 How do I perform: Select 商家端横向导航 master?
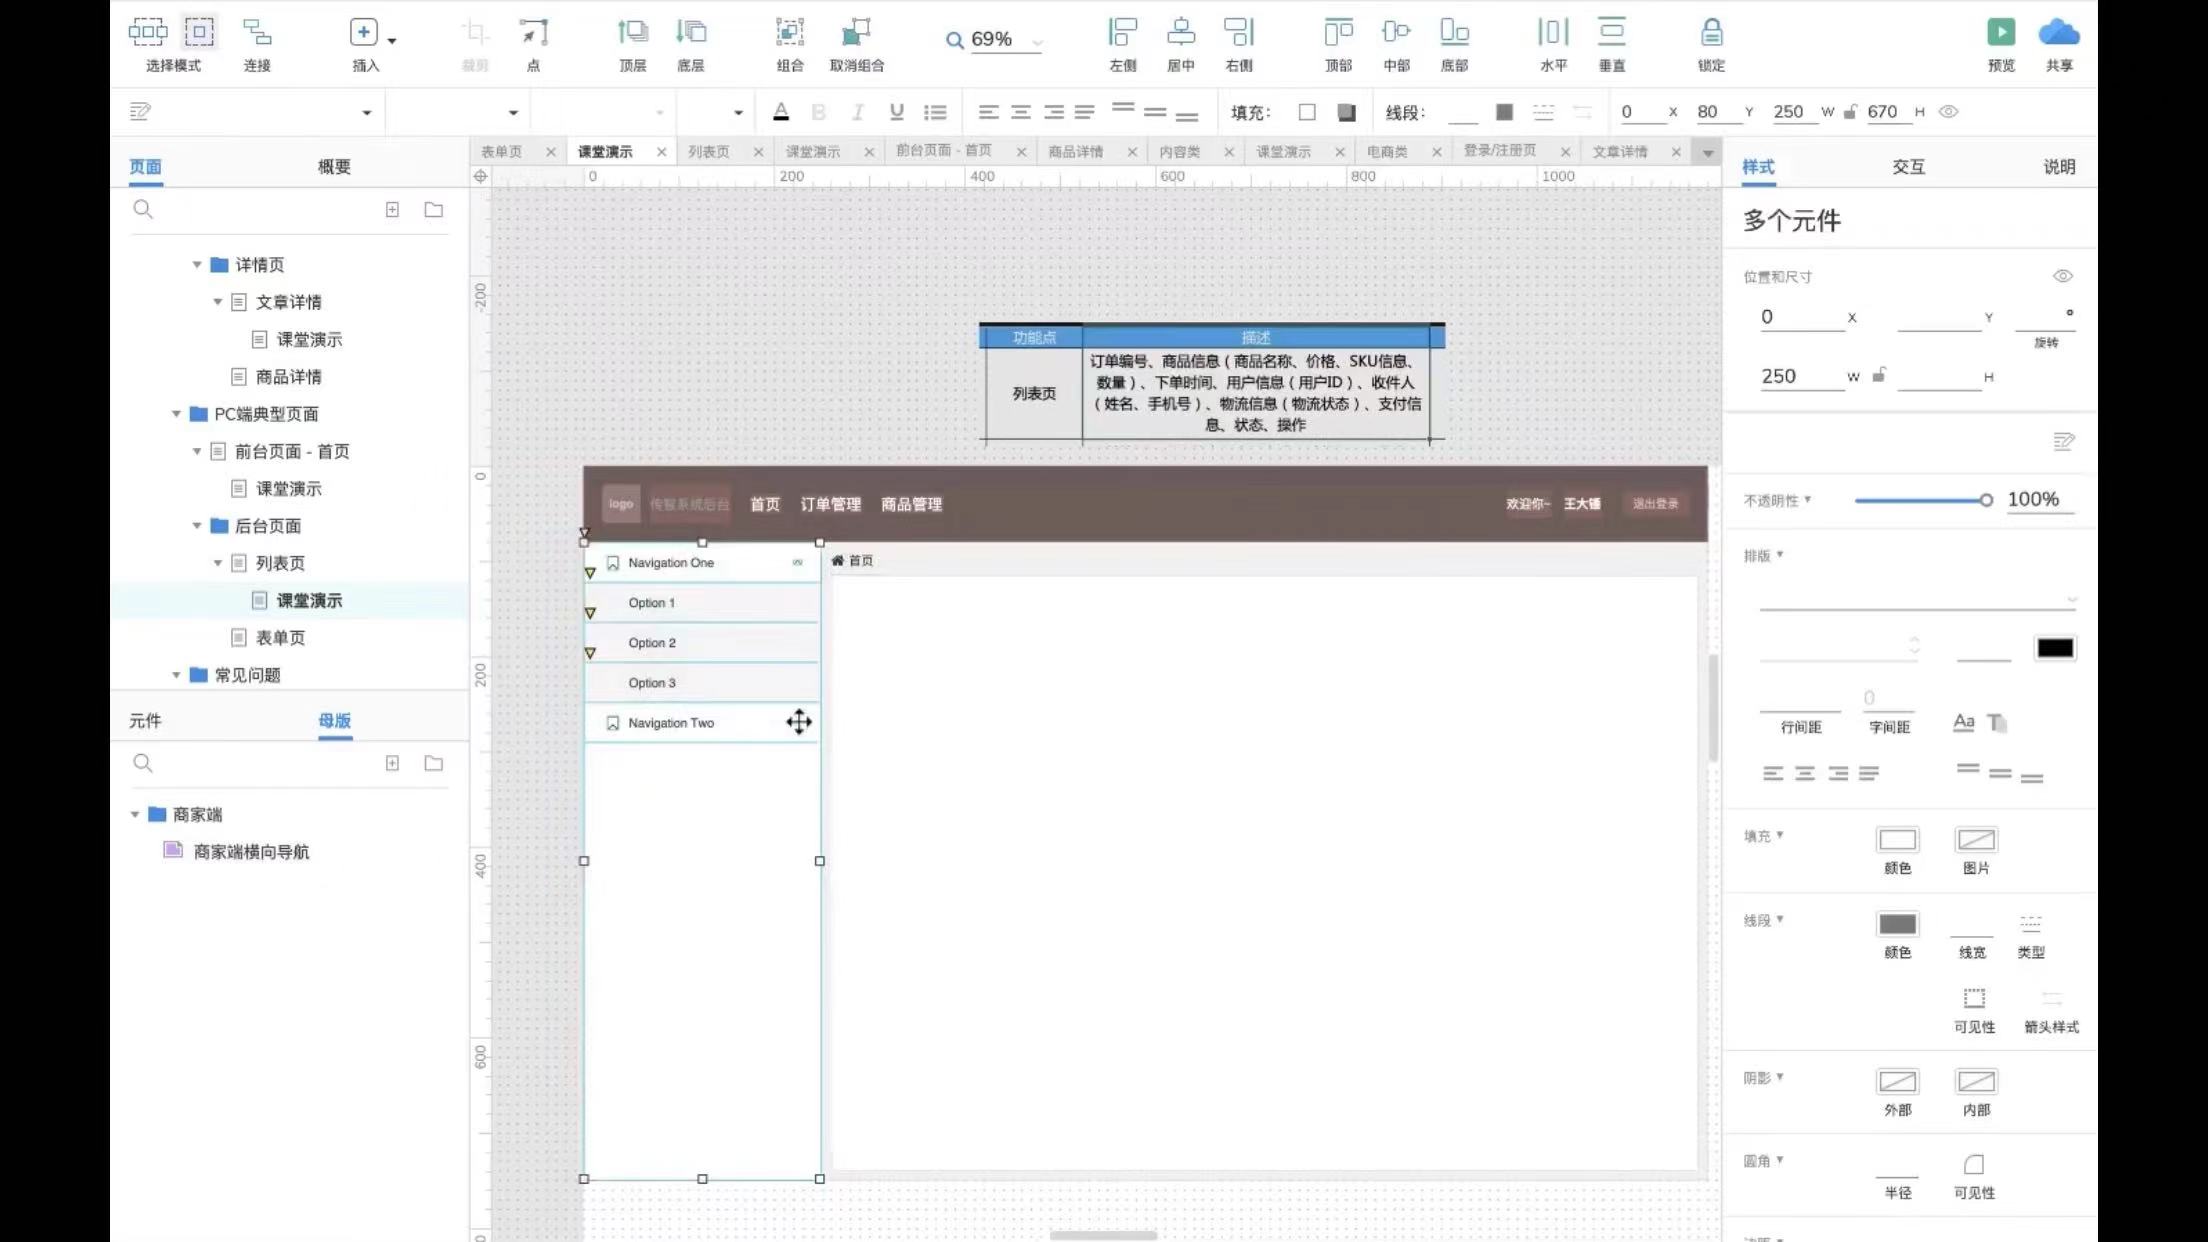coord(251,852)
